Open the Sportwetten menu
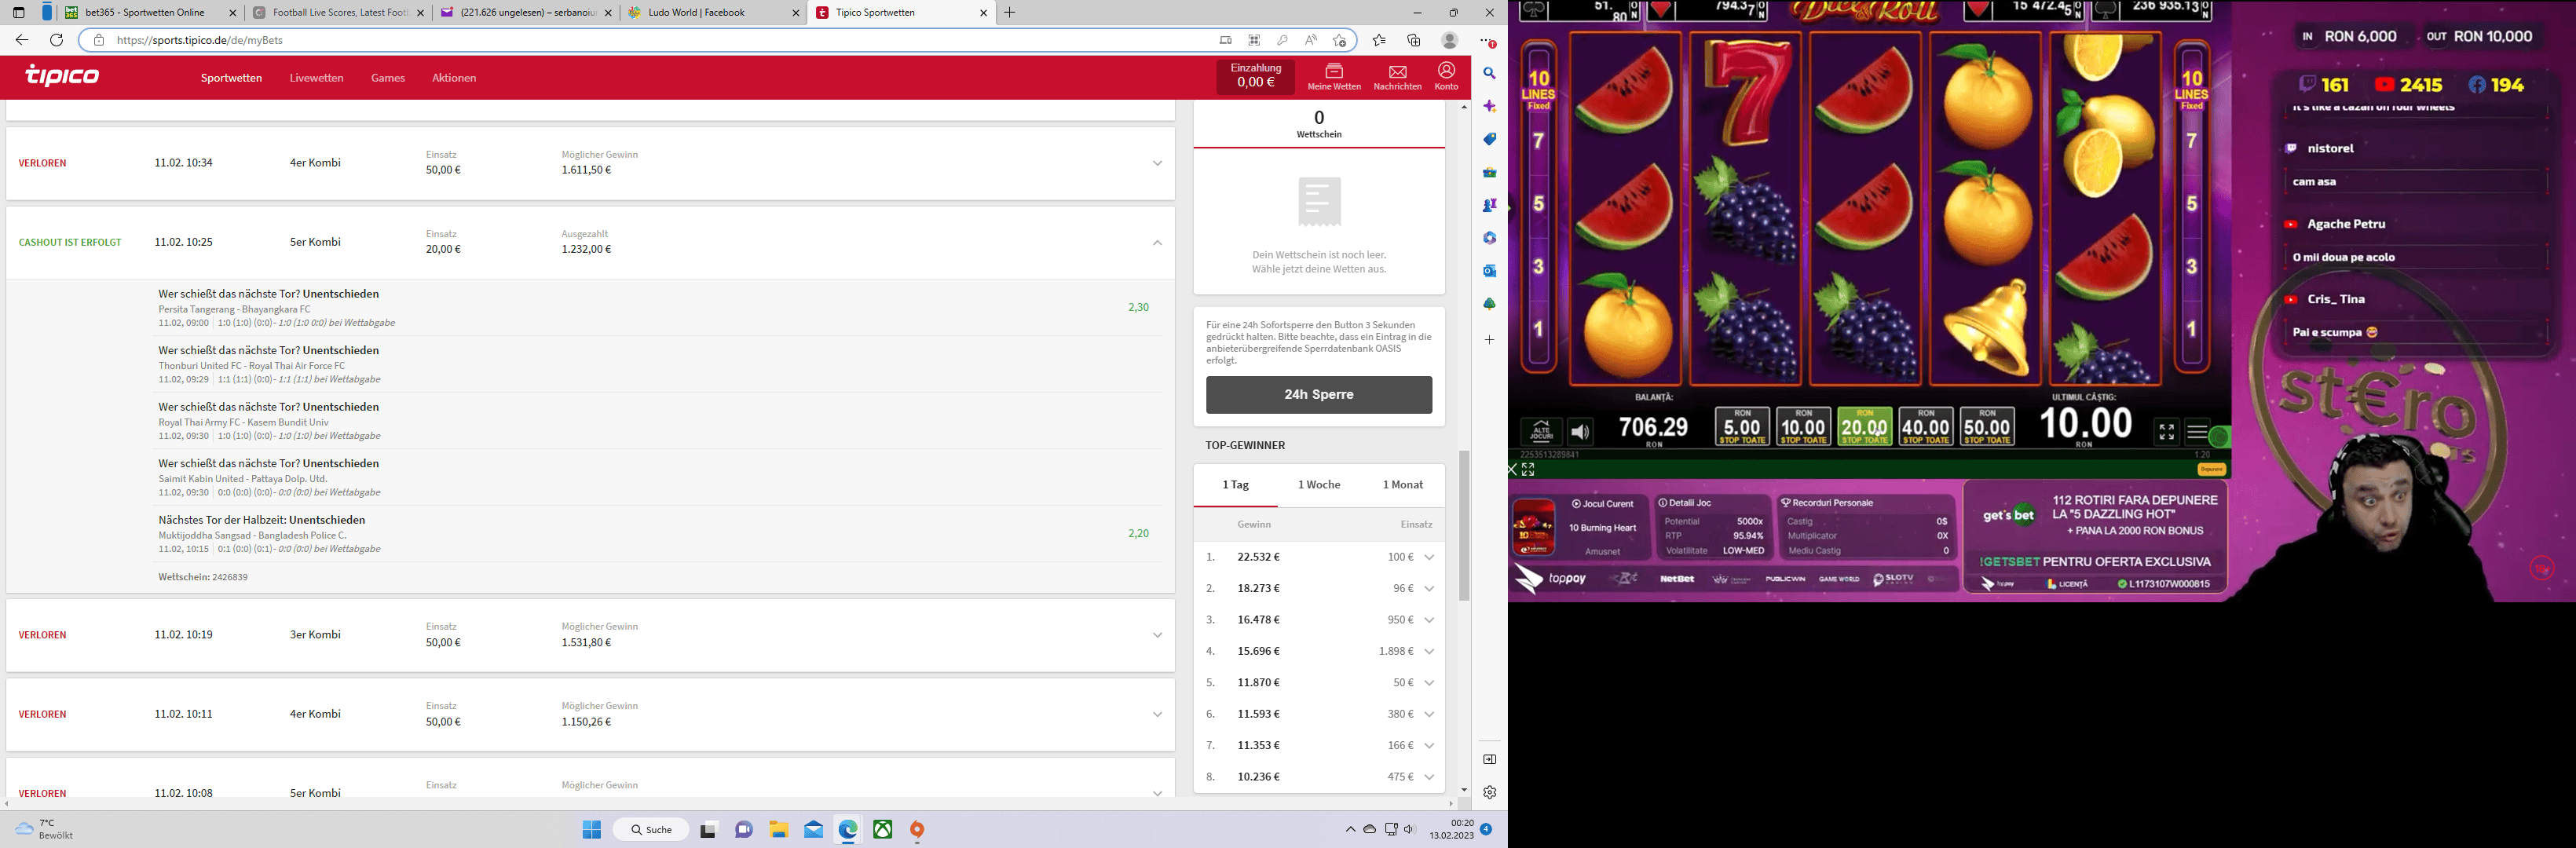This screenshot has width=2576, height=848. pos(231,78)
